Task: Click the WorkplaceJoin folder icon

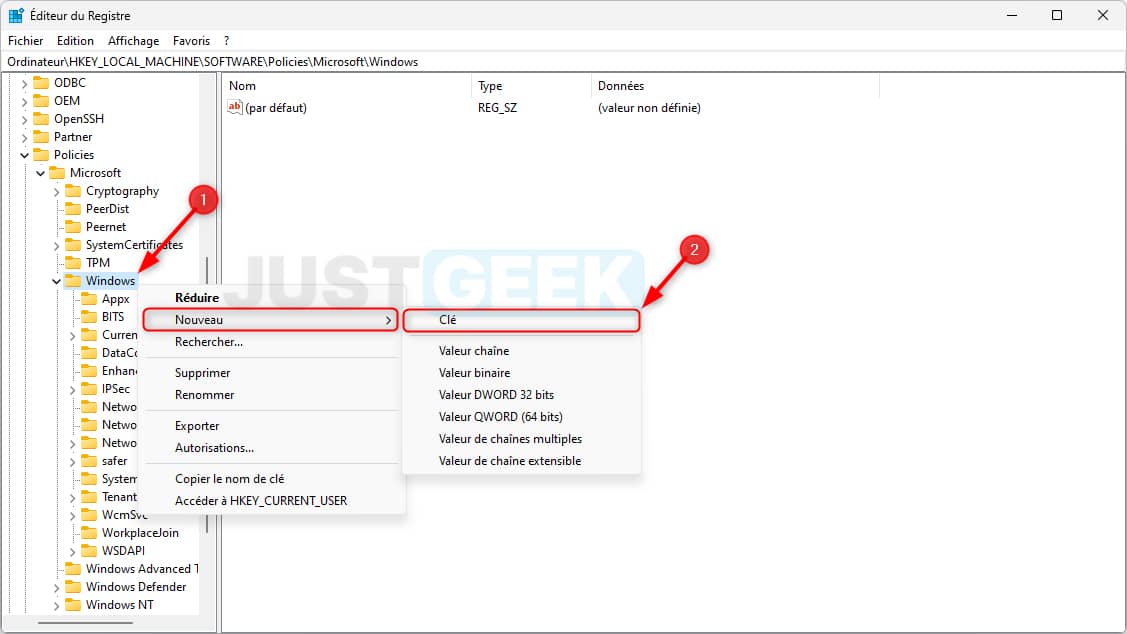Action: coord(88,532)
